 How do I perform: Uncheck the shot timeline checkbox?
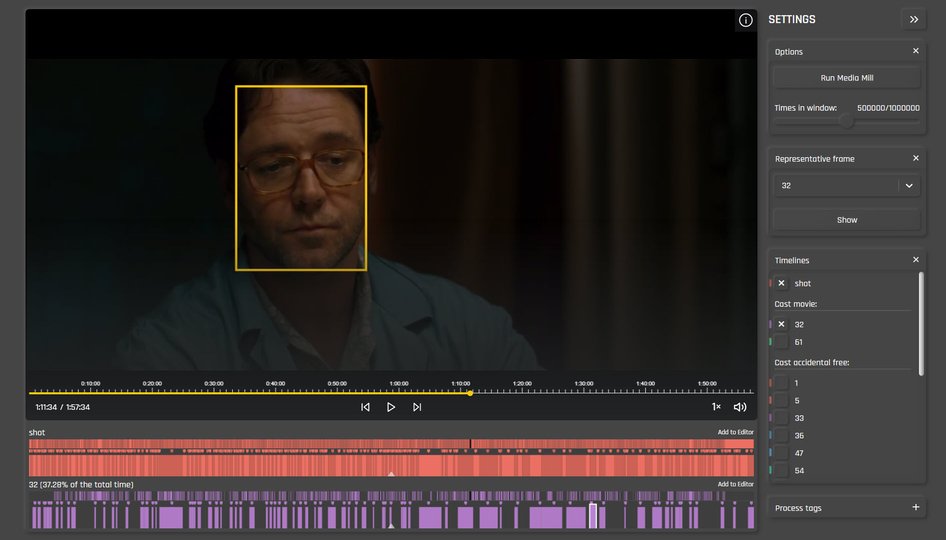coord(781,283)
